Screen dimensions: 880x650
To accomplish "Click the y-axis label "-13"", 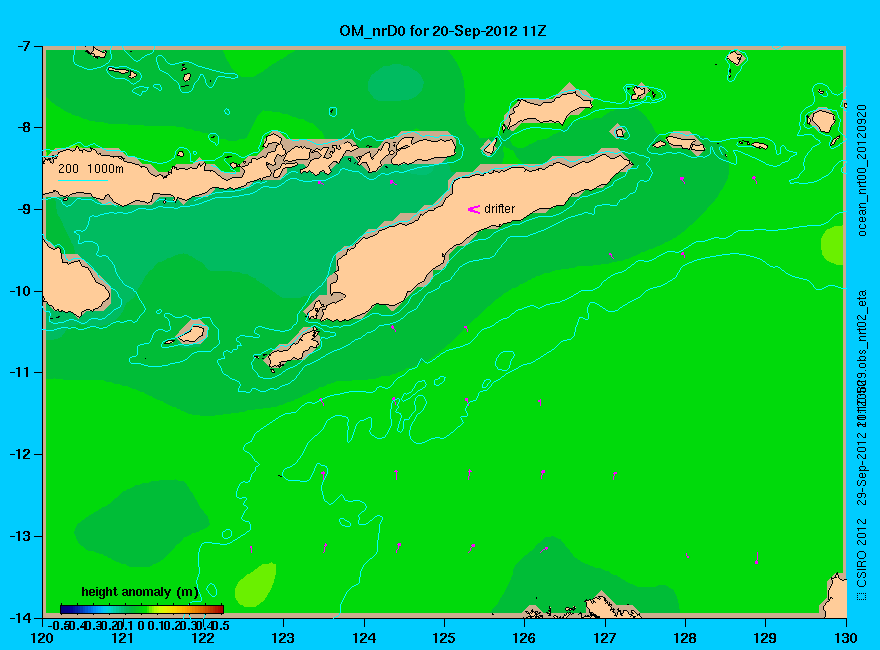I will tap(20, 536).
